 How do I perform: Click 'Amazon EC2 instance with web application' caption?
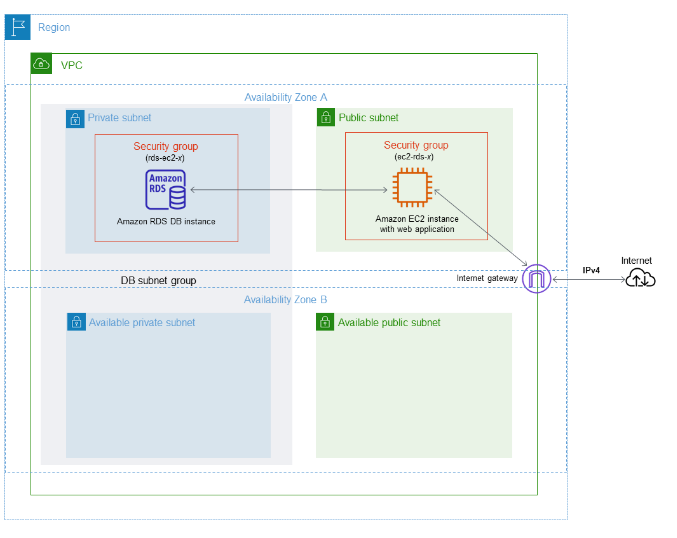[417, 224]
